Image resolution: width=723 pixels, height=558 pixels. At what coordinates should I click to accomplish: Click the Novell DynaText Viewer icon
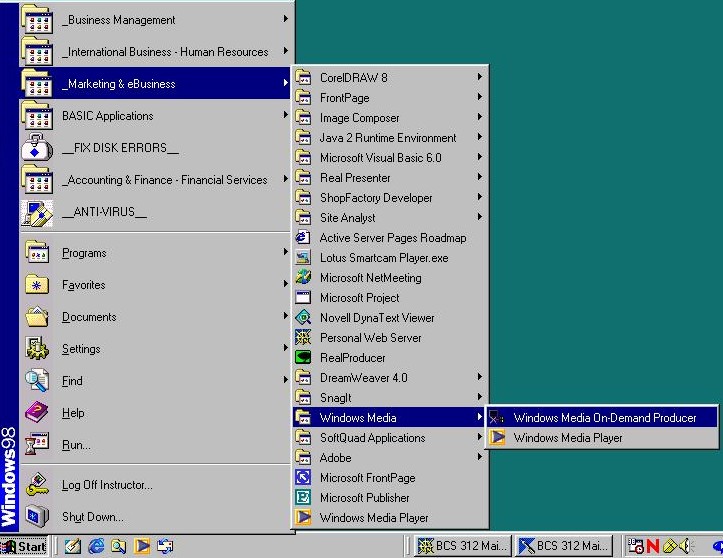click(303, 317)
